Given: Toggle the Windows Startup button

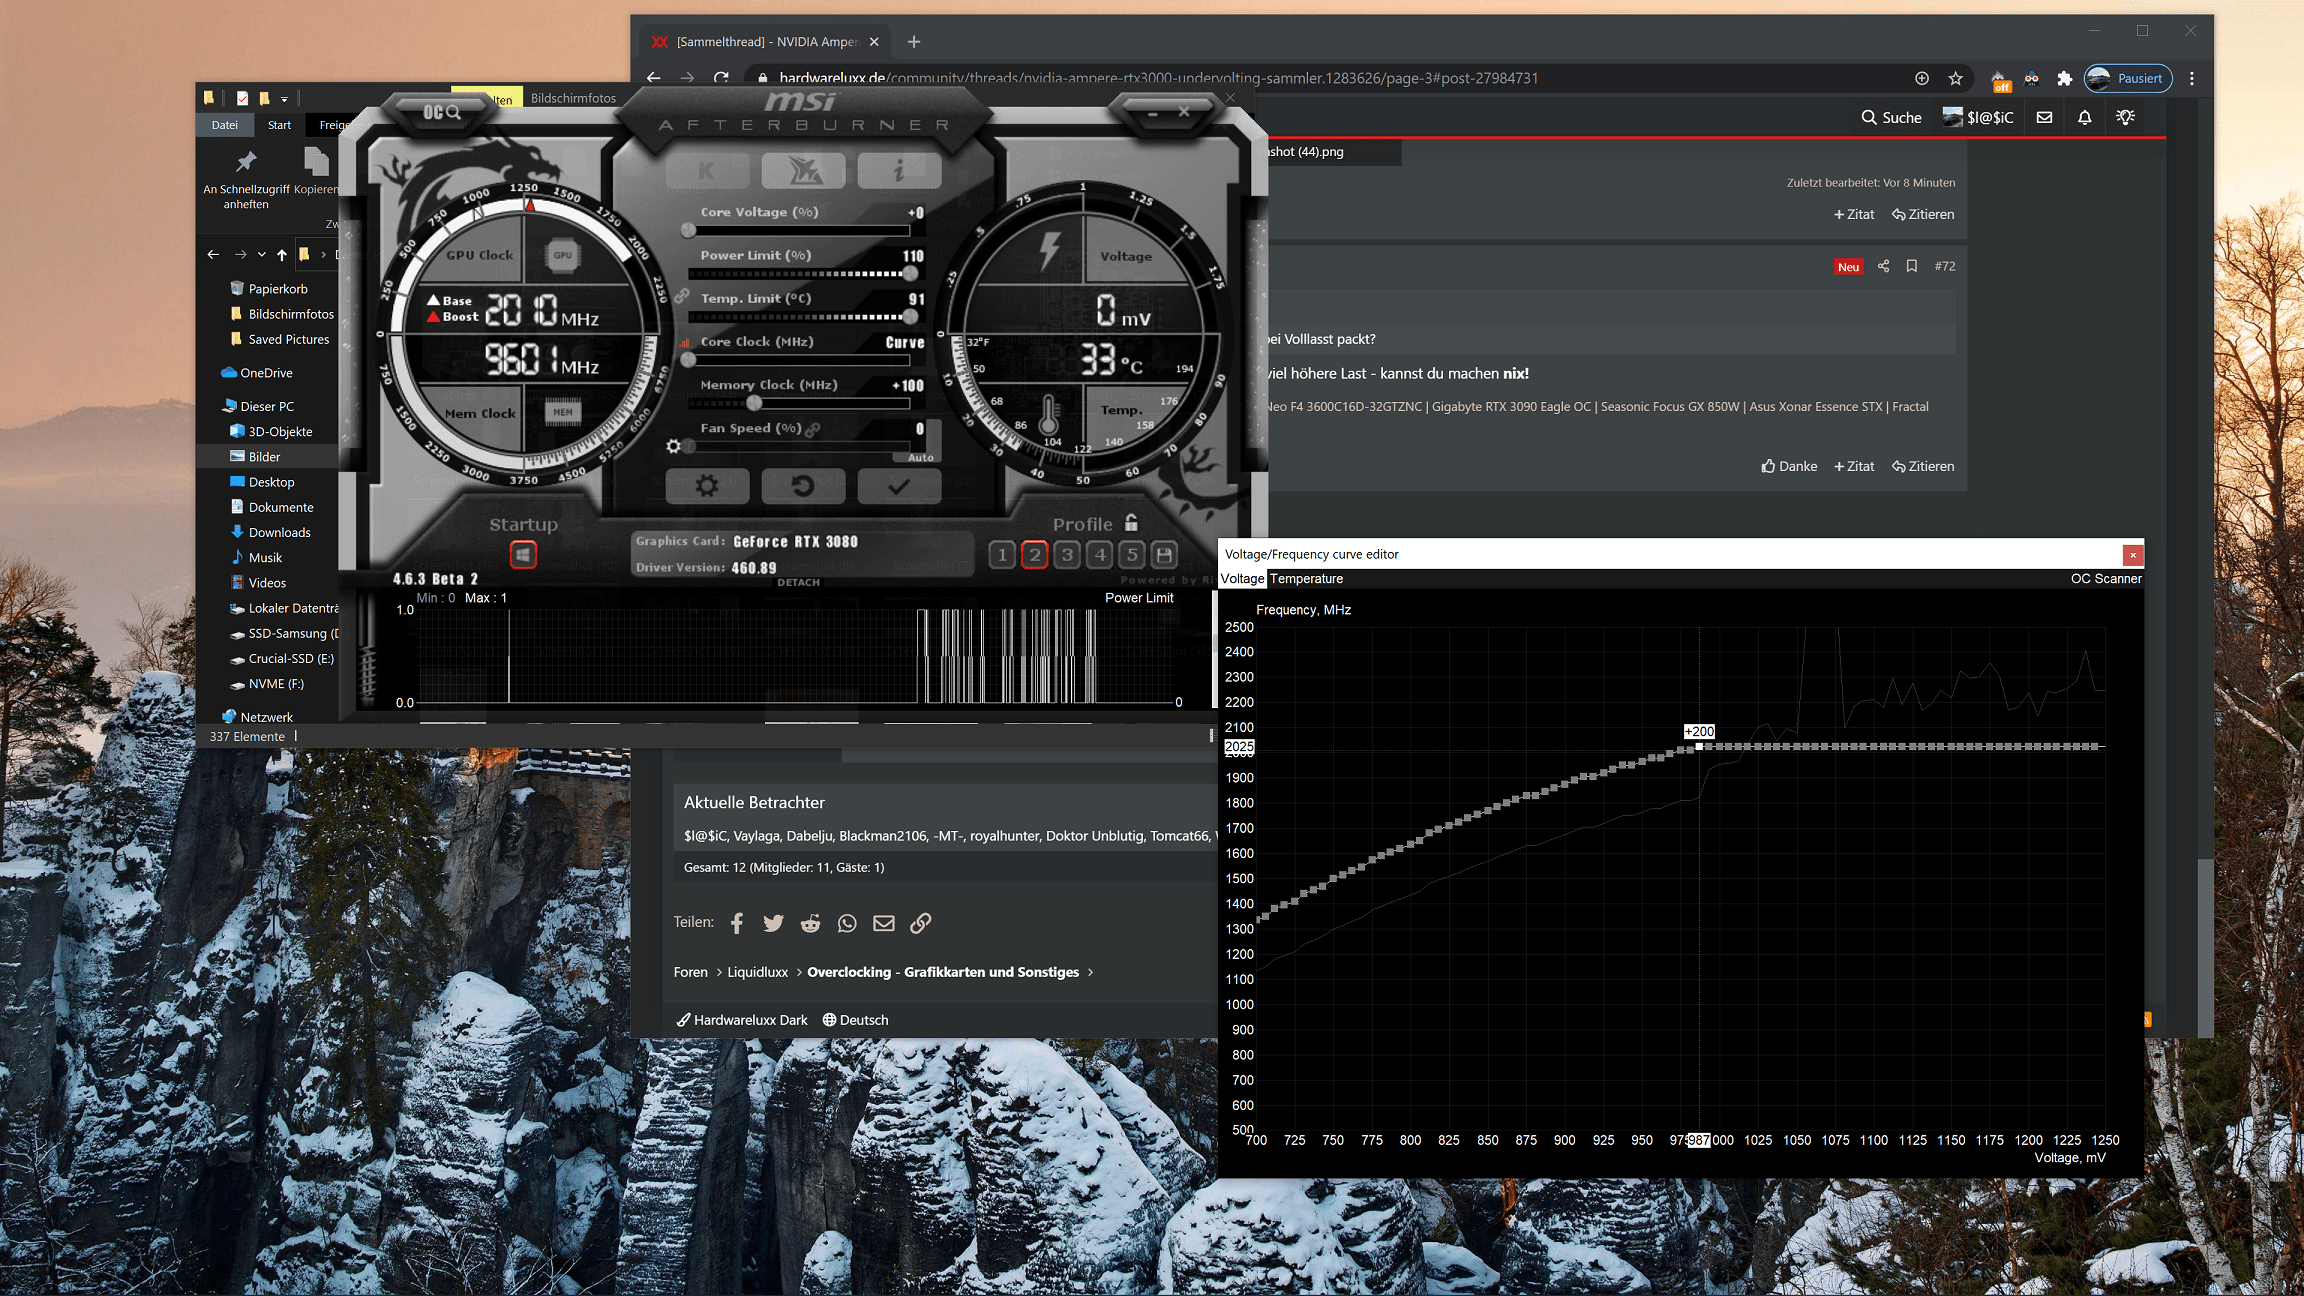Looking at the screenshot, I should tap(523, 555).
